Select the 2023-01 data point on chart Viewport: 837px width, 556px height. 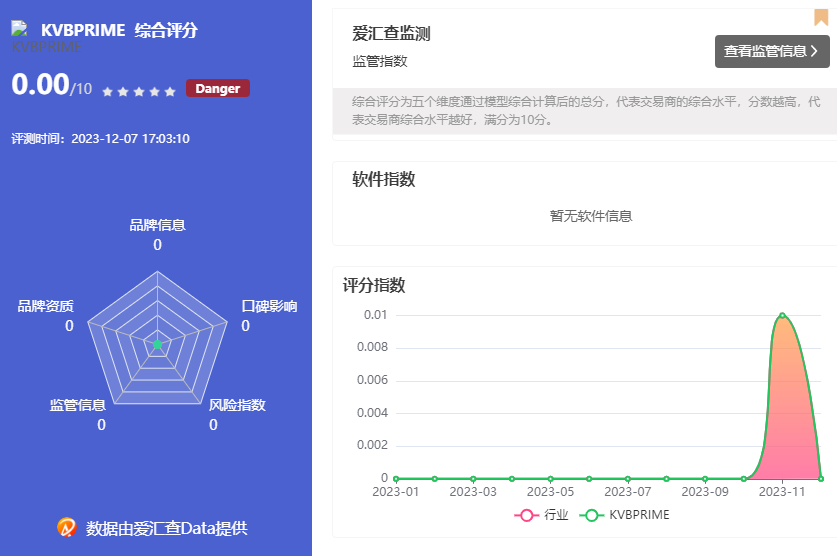(x=396, y=479)
